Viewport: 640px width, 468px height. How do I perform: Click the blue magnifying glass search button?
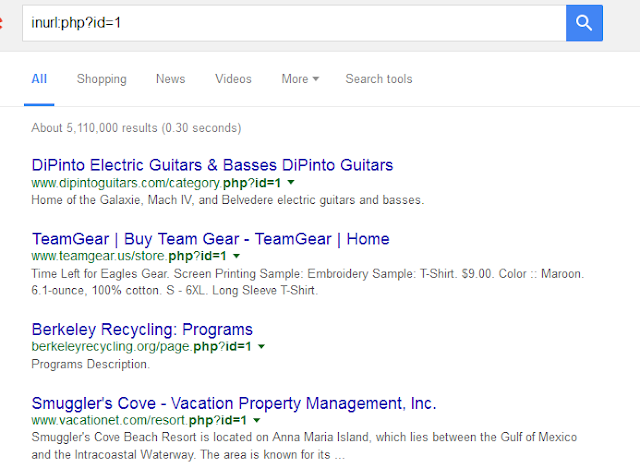coord(584,21)
